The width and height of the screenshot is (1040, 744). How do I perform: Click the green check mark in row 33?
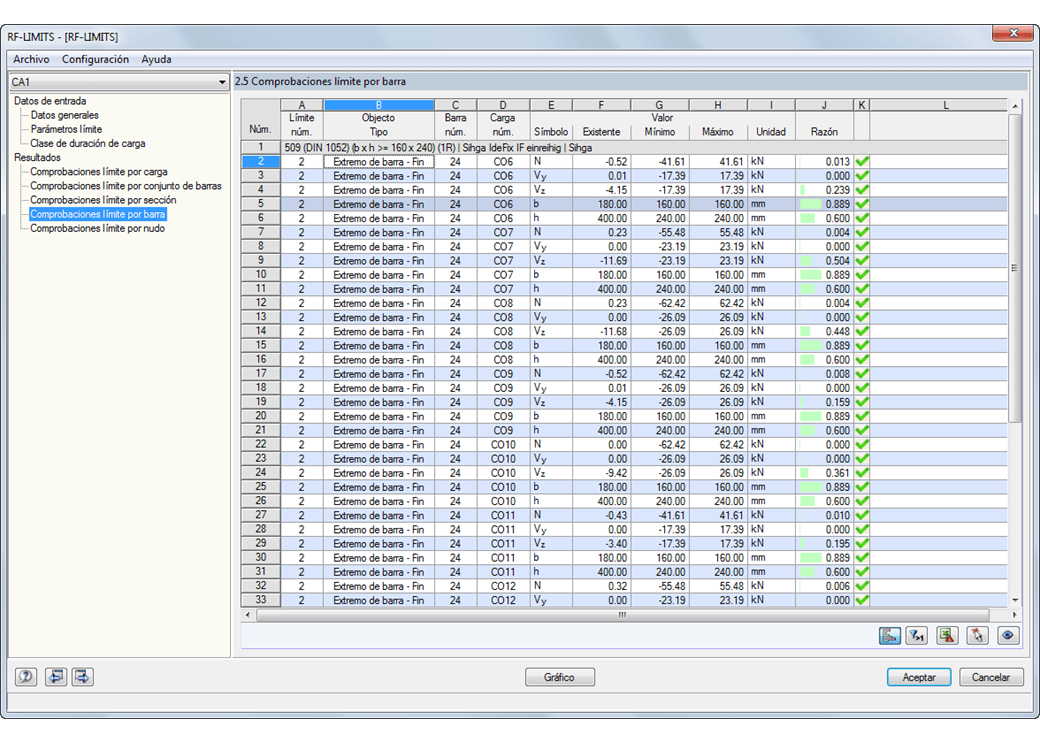pos(862,600)
